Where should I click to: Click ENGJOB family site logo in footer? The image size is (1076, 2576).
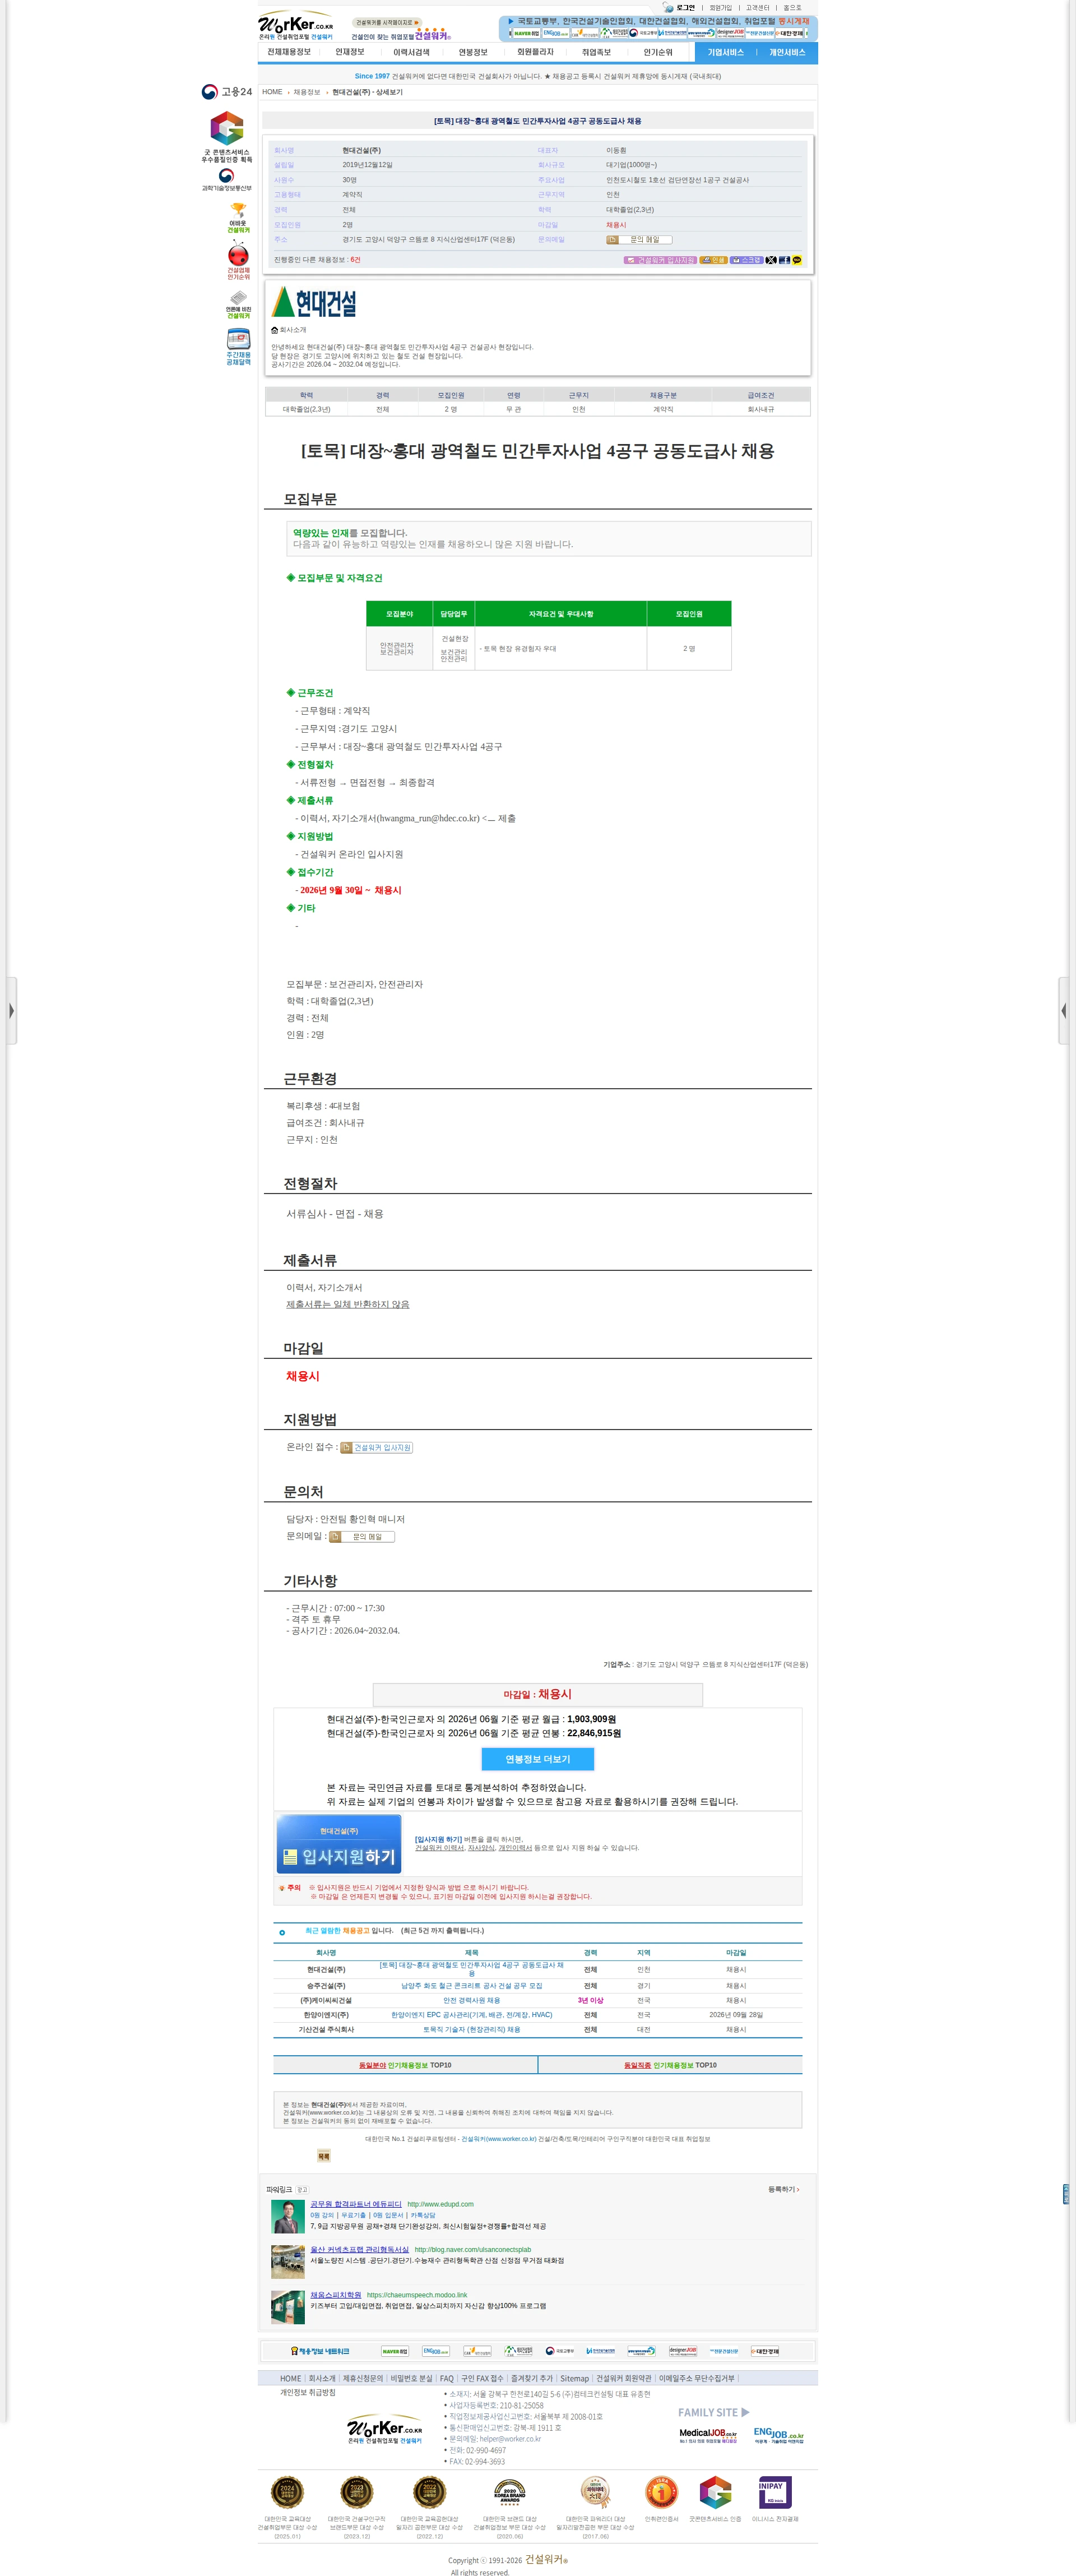[778, 2435]
